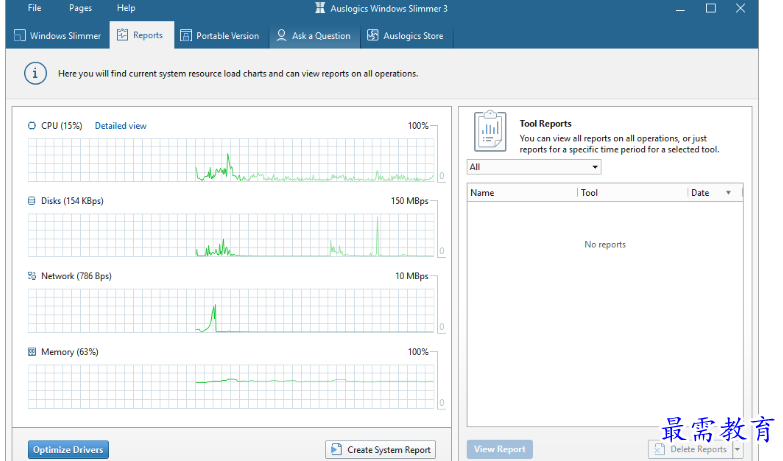Click the Disks icon beside Disks label
This screenshot has width=783, height=461.
tap(32, 201)
